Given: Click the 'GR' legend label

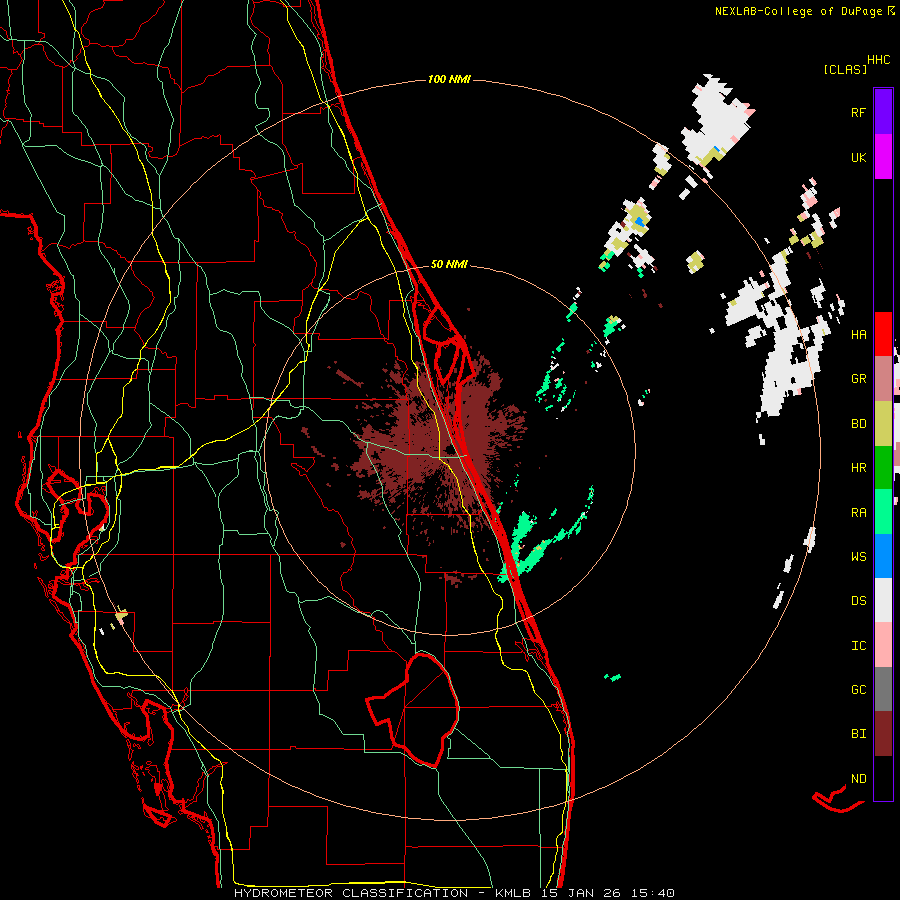Looking at the screenshot, I should [858, 379].
